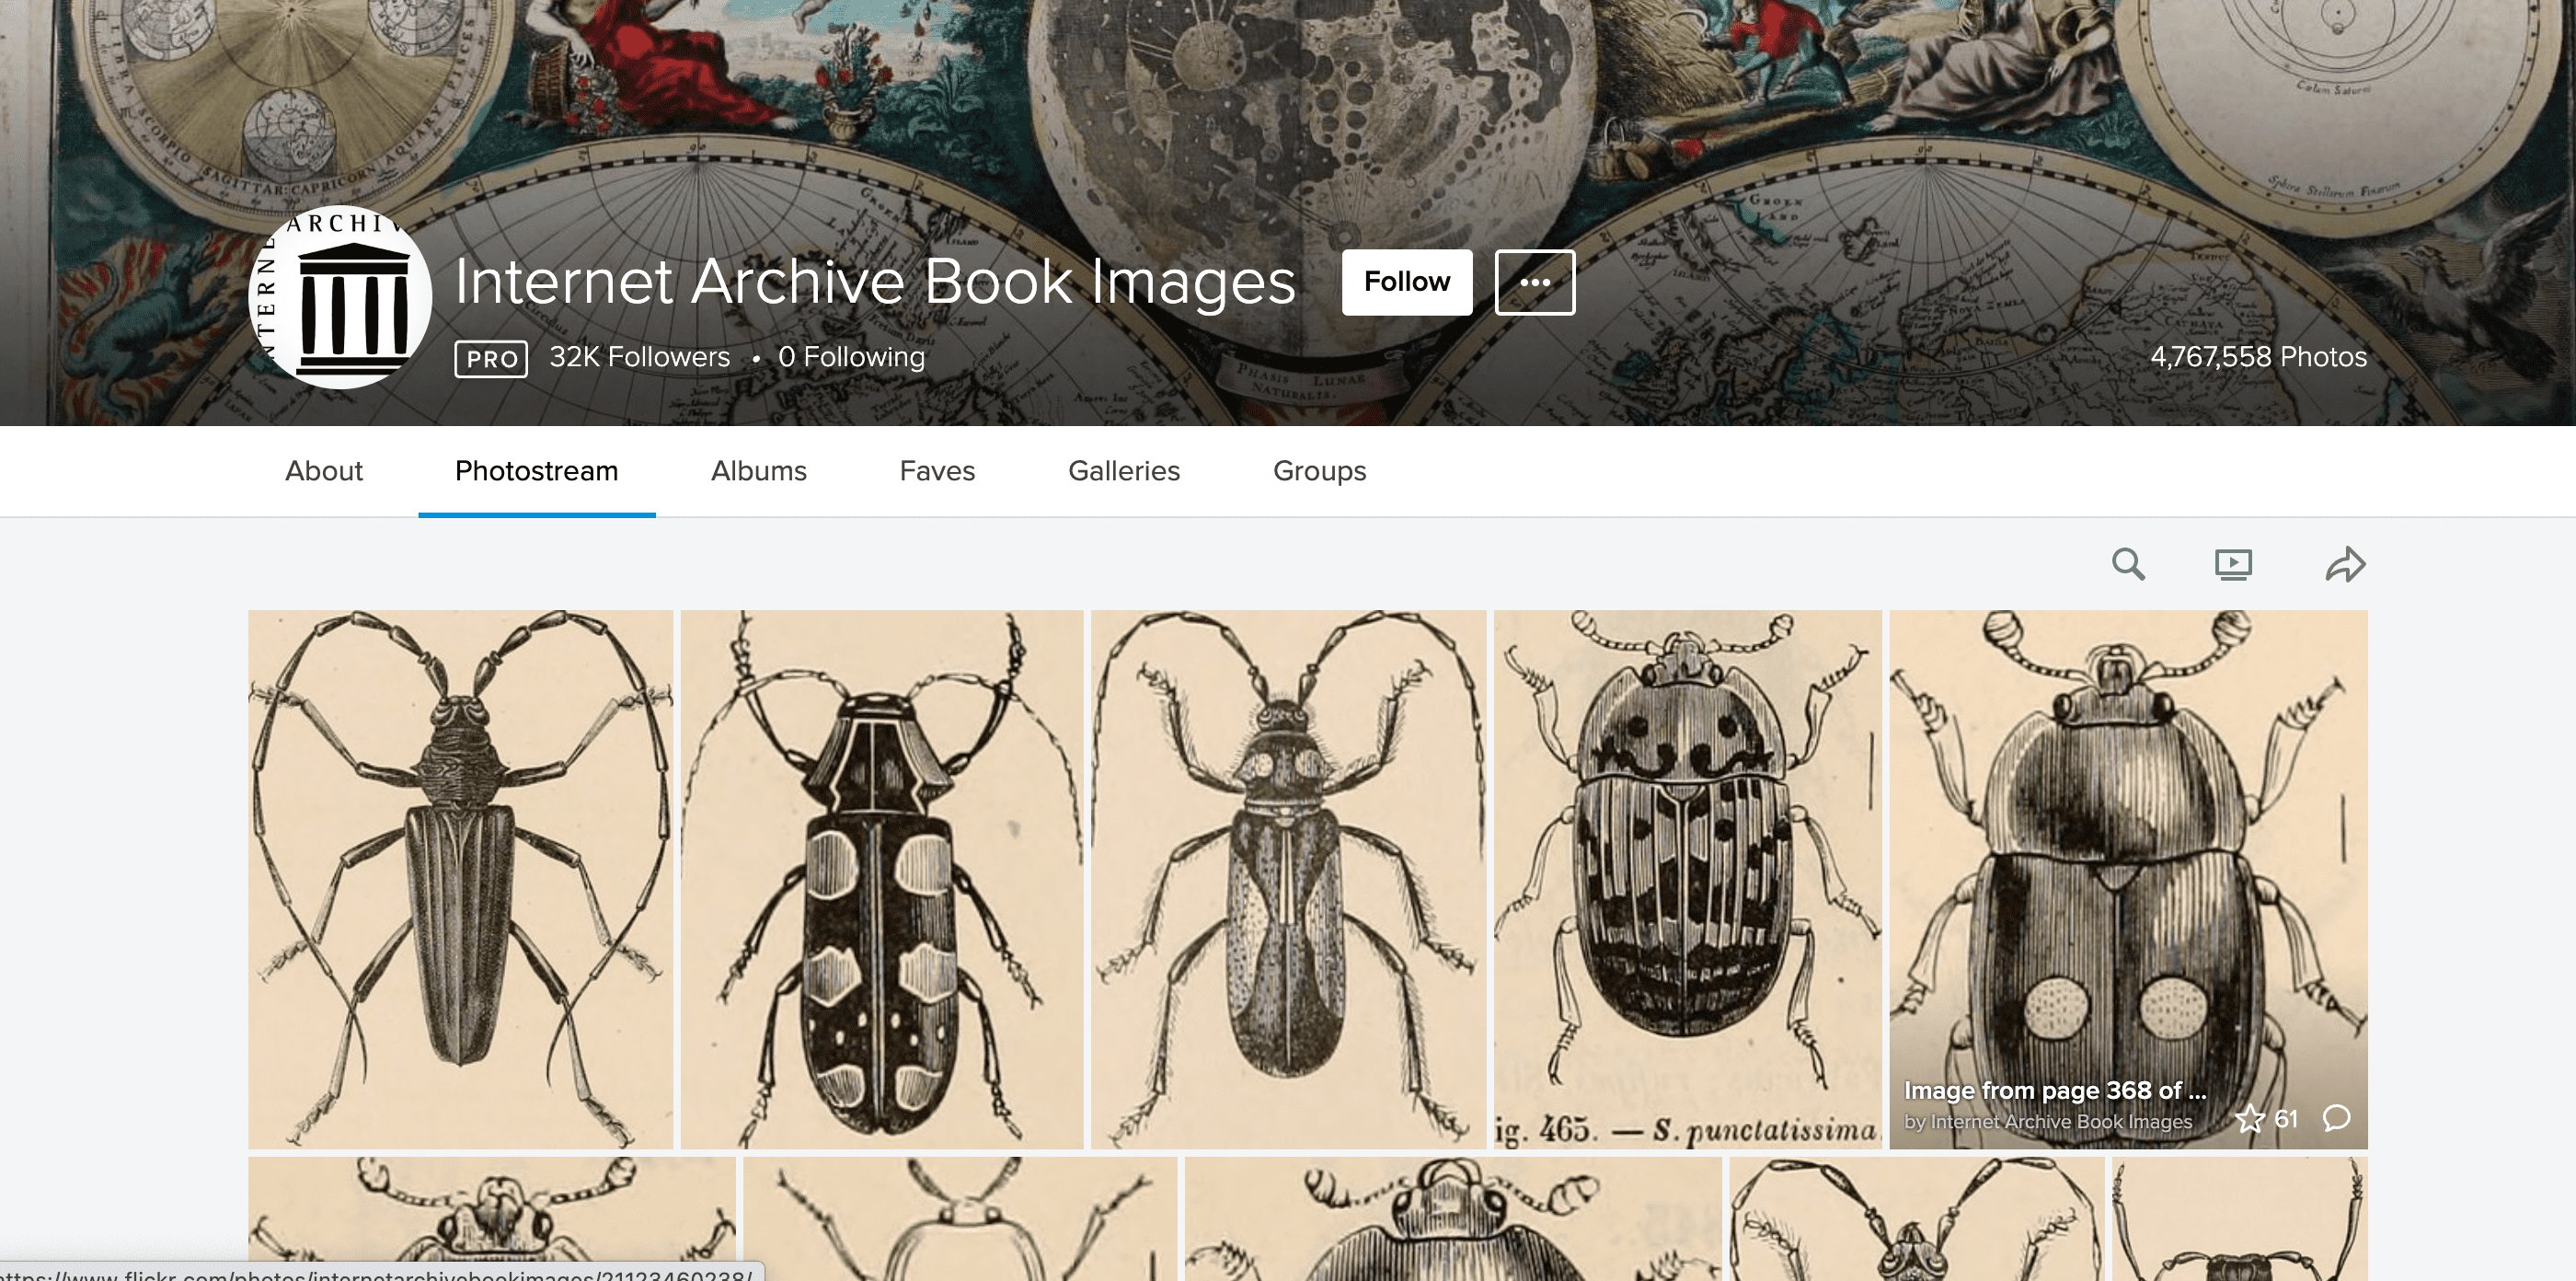Open the three-dots more options button
This screenshot has width=2576, height=1281.
pyautogui.click(x=1535, y=282)
